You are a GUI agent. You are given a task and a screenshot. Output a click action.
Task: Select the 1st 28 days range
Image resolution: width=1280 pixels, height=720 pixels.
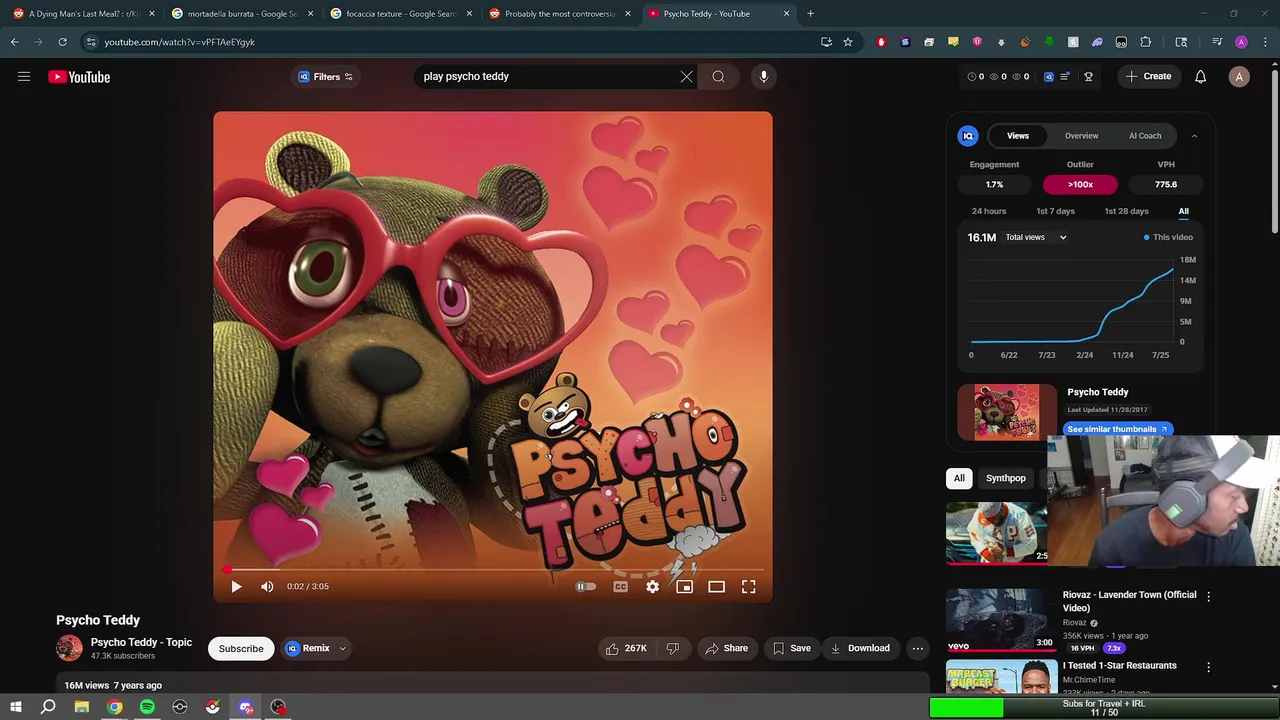[1126, 211]
